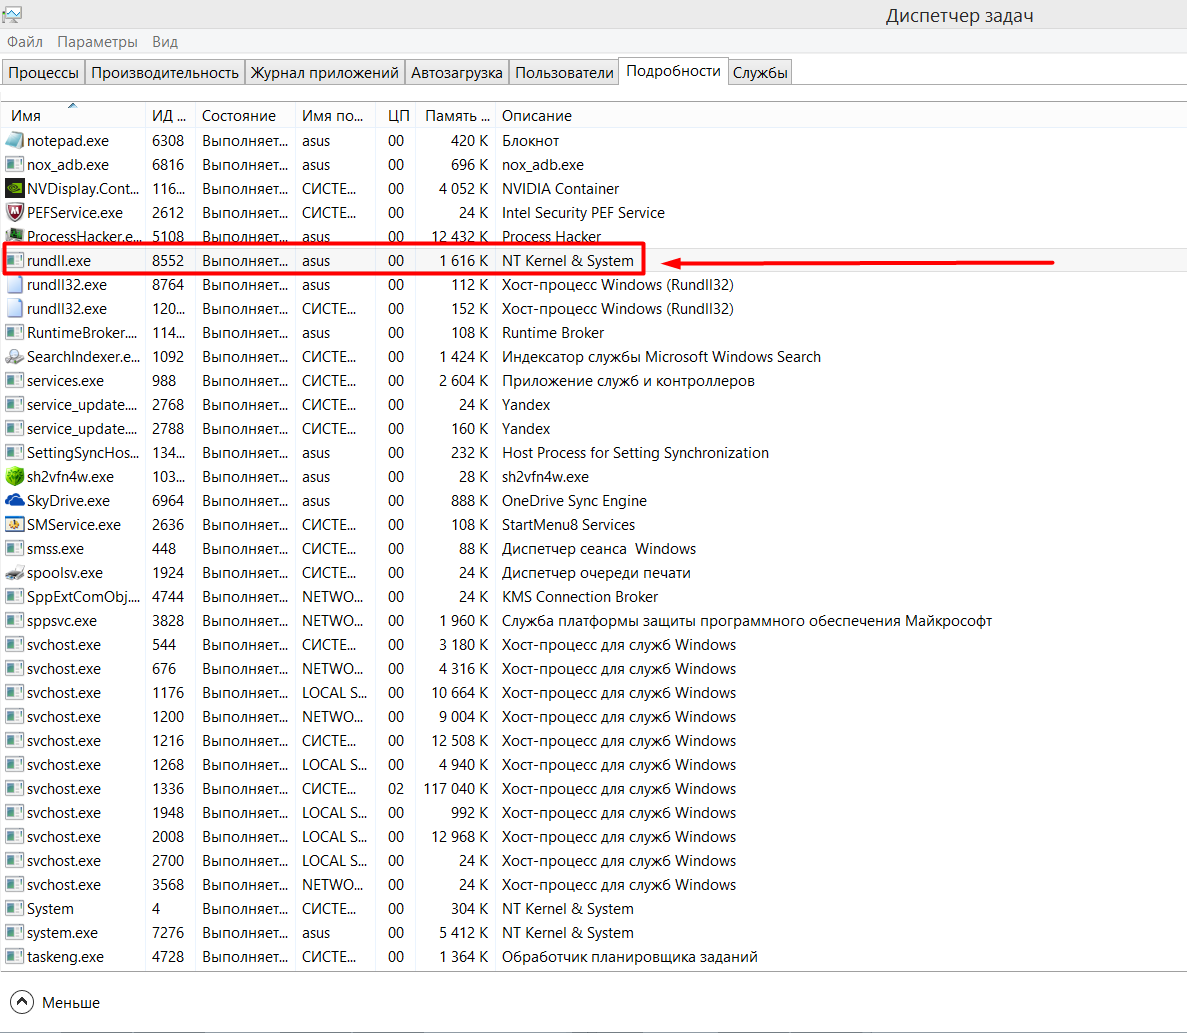Click the SearchIndexer.exe magnifier icon
1187x1033 pixels.
tap(14, 356)
